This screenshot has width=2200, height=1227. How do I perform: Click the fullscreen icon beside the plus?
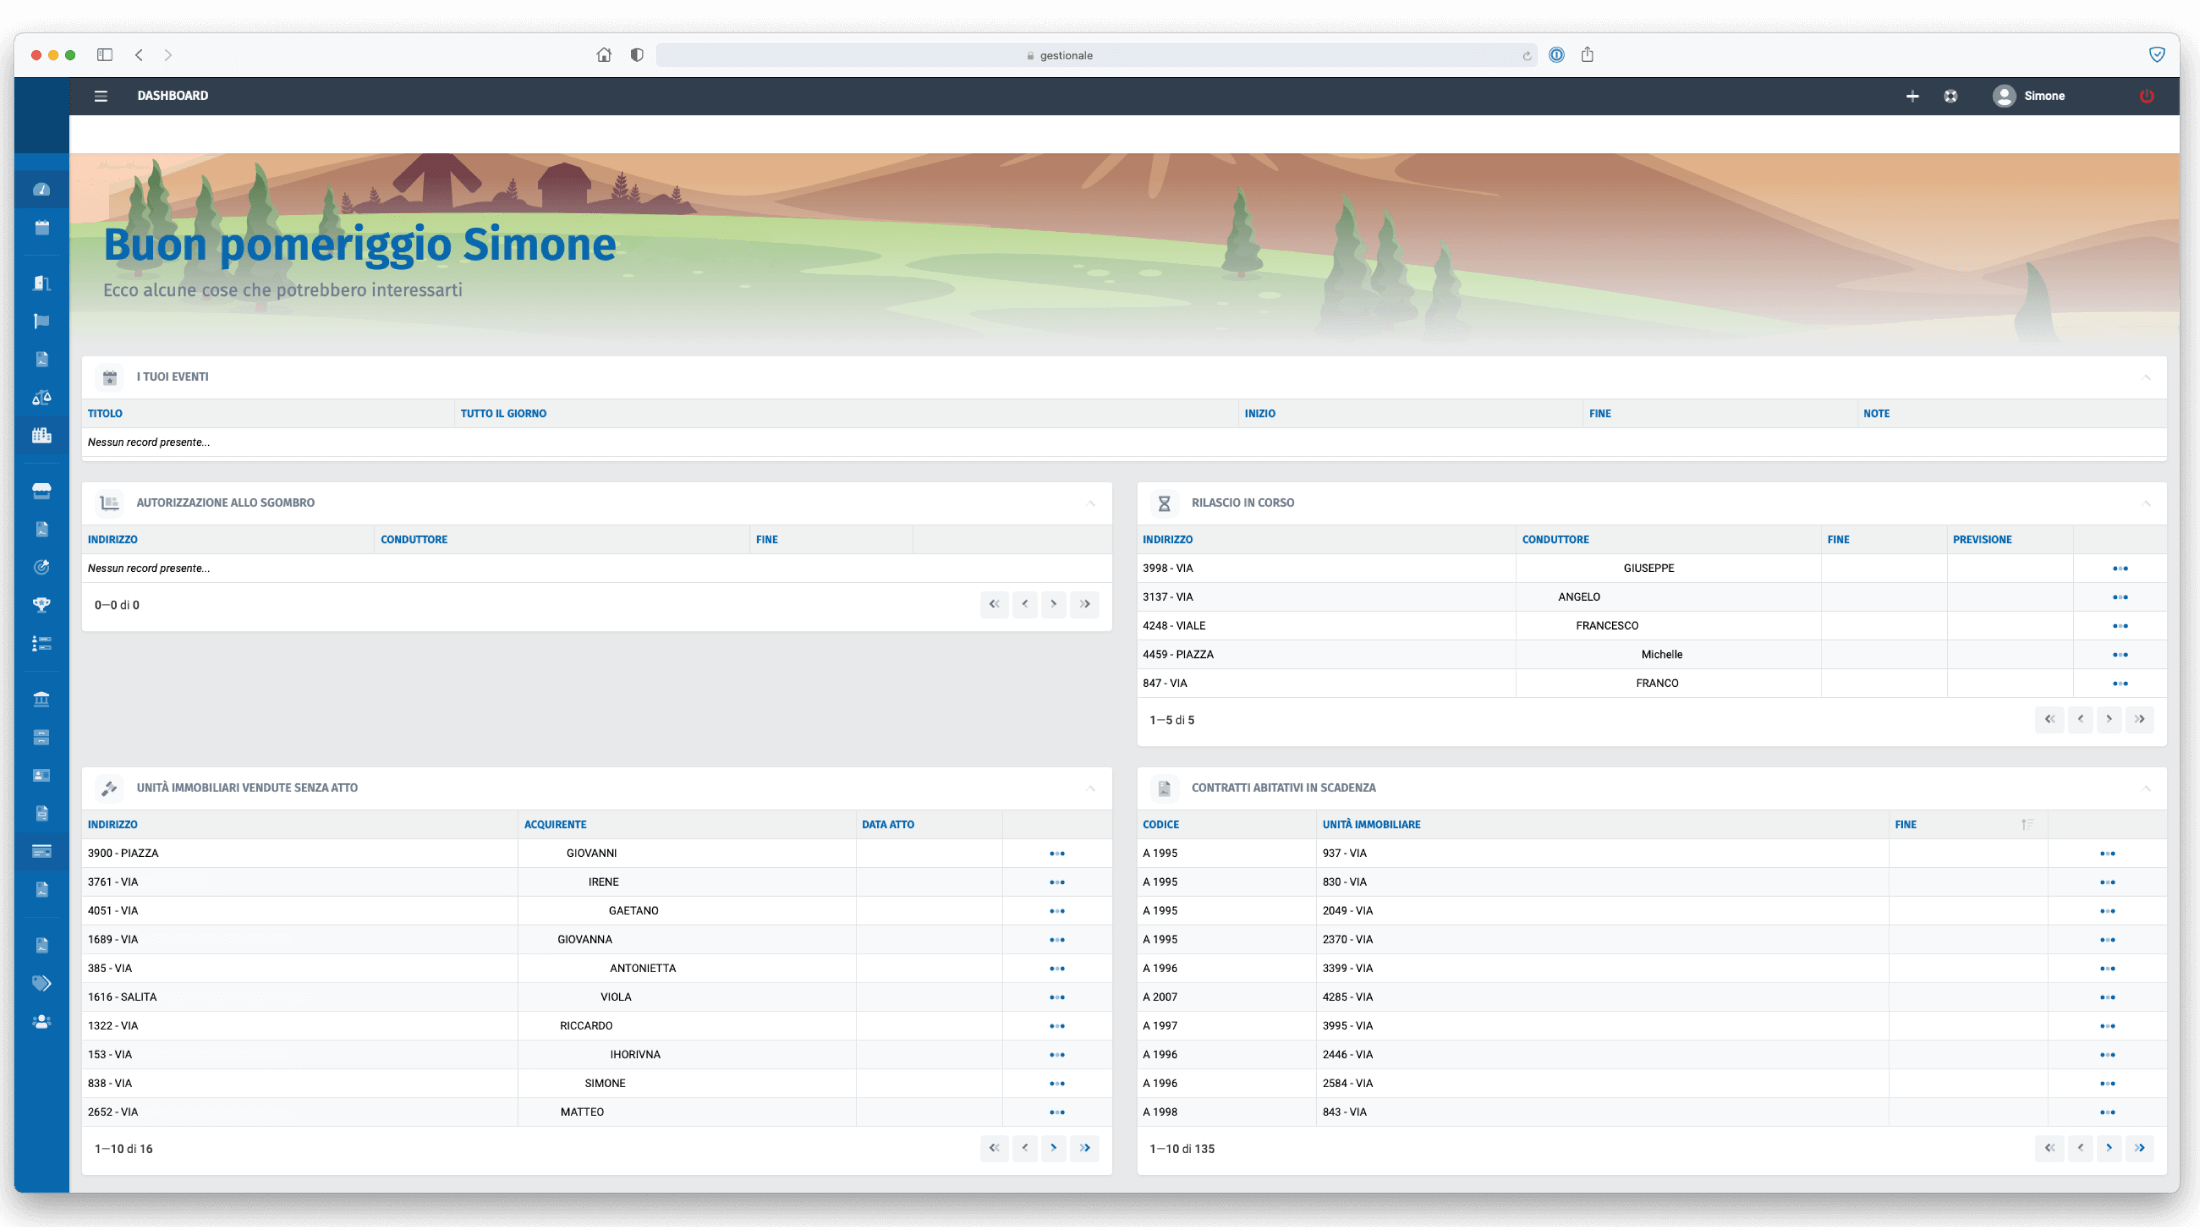(x=1950, y=96)
